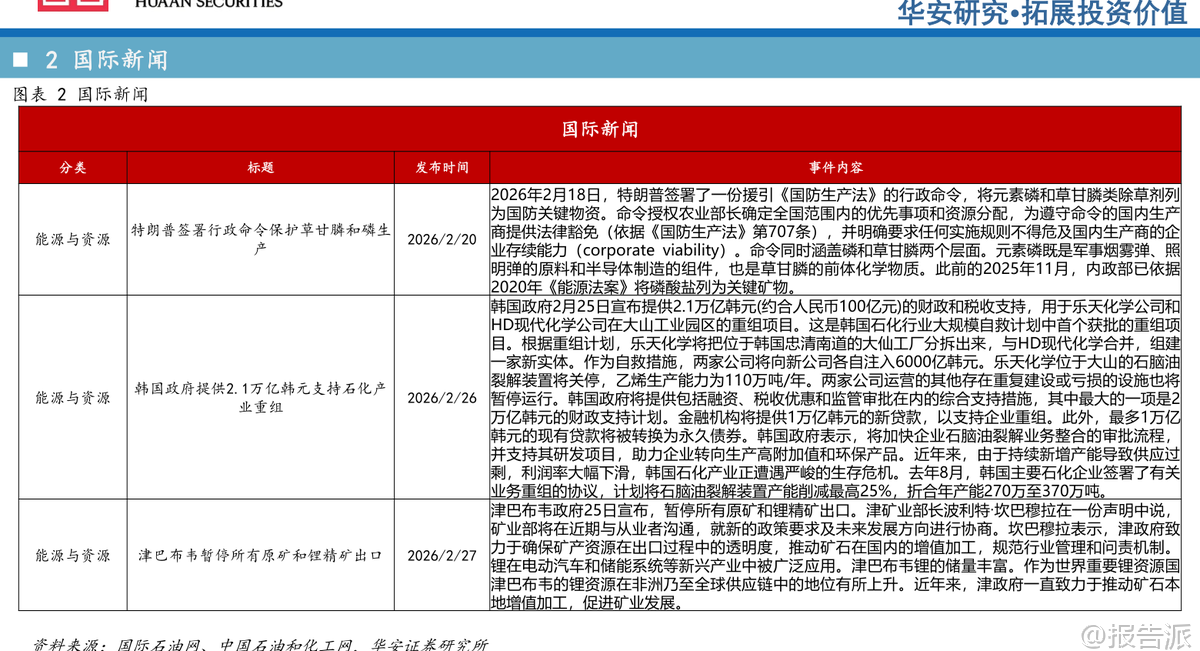
Task: Click the HUAAN SECURITIES text in header
Action: coord(208,4)
